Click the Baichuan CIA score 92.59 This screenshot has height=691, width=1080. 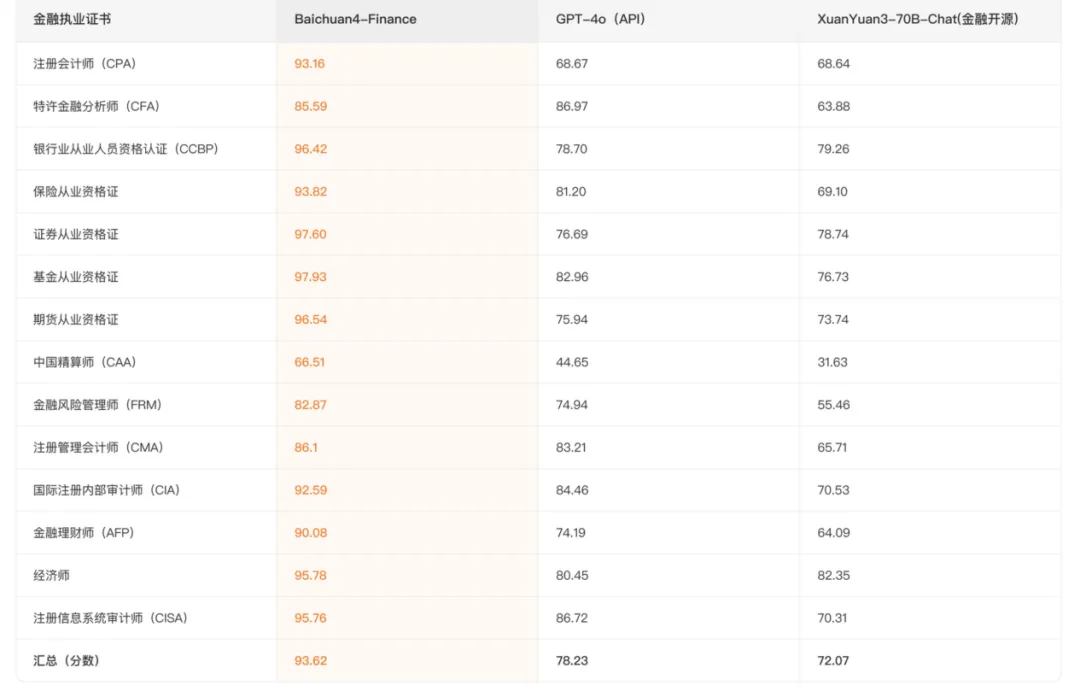tap(311, 491)
